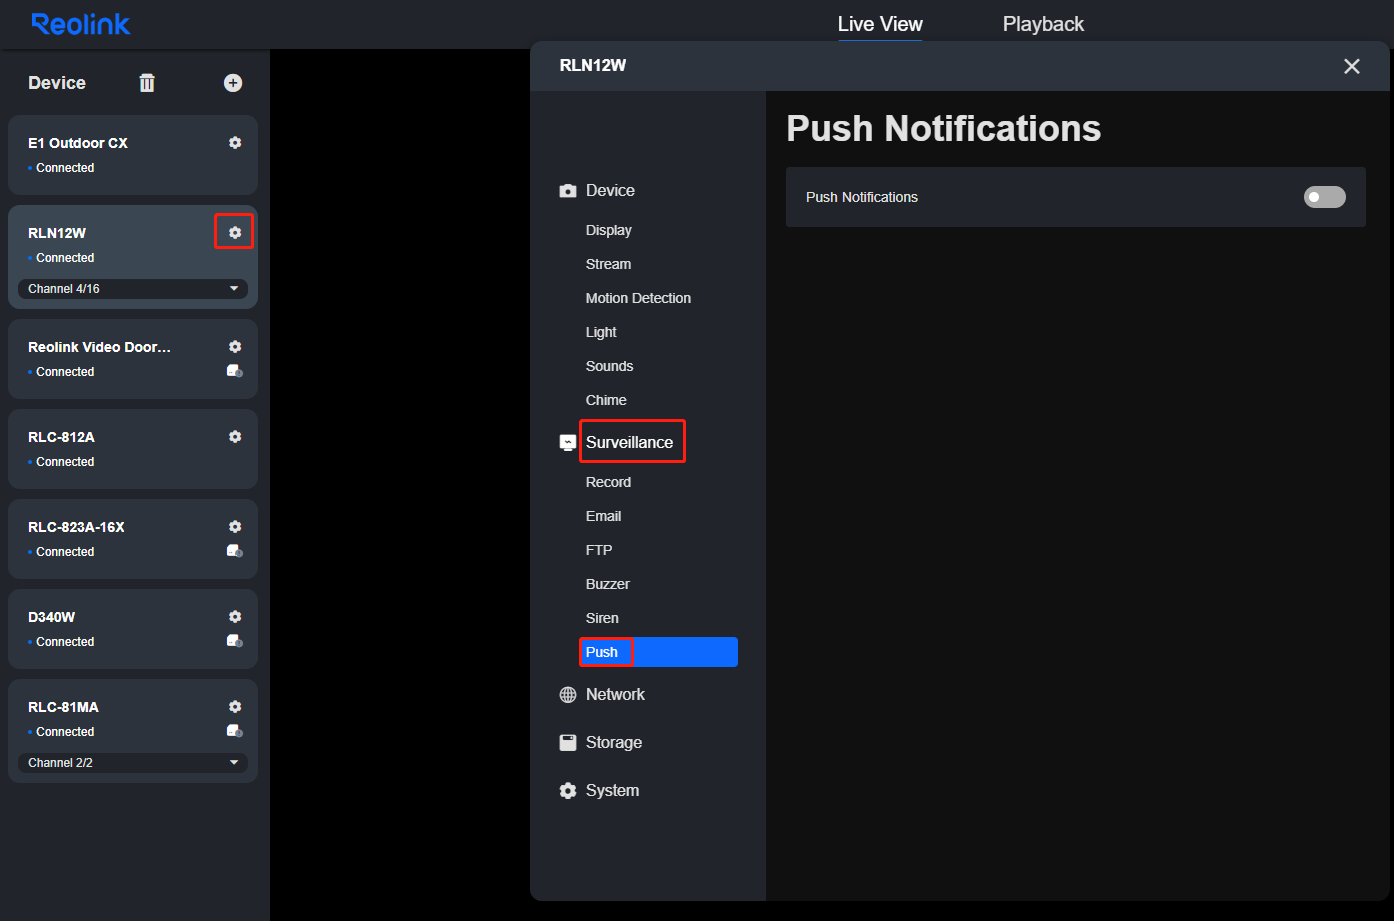Viewport: 1394px width, 921px height.
Task: Select the RLN12W device name in list
Action: point(57,233)
